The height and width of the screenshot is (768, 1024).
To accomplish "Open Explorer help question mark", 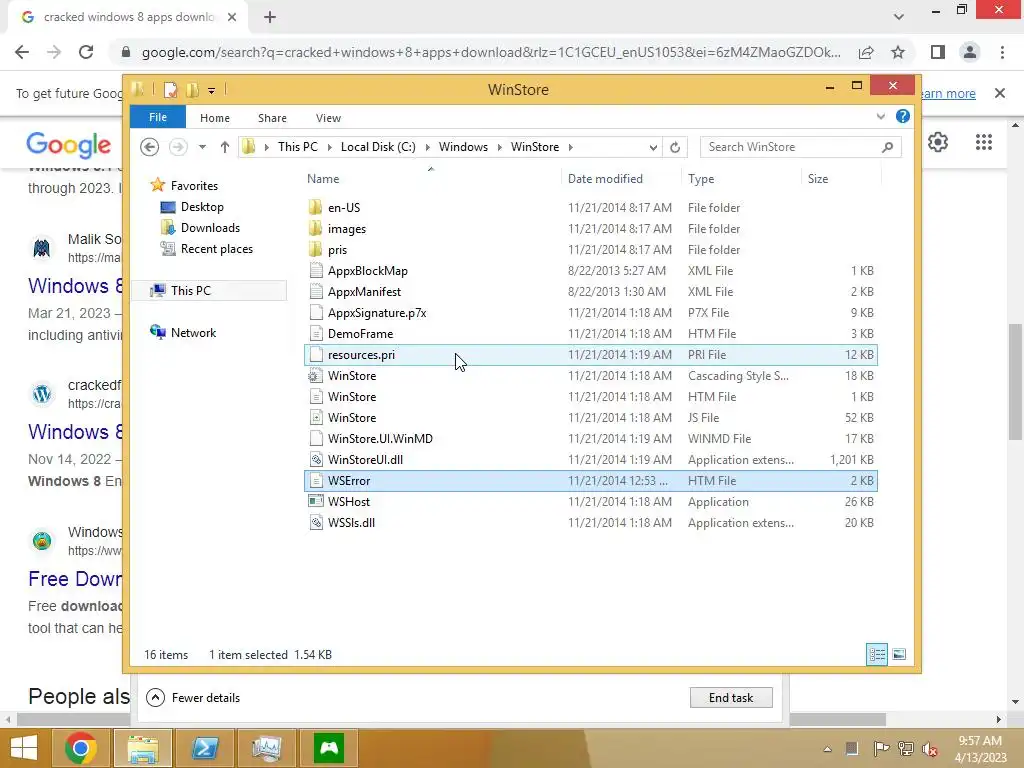I will 903,116.
